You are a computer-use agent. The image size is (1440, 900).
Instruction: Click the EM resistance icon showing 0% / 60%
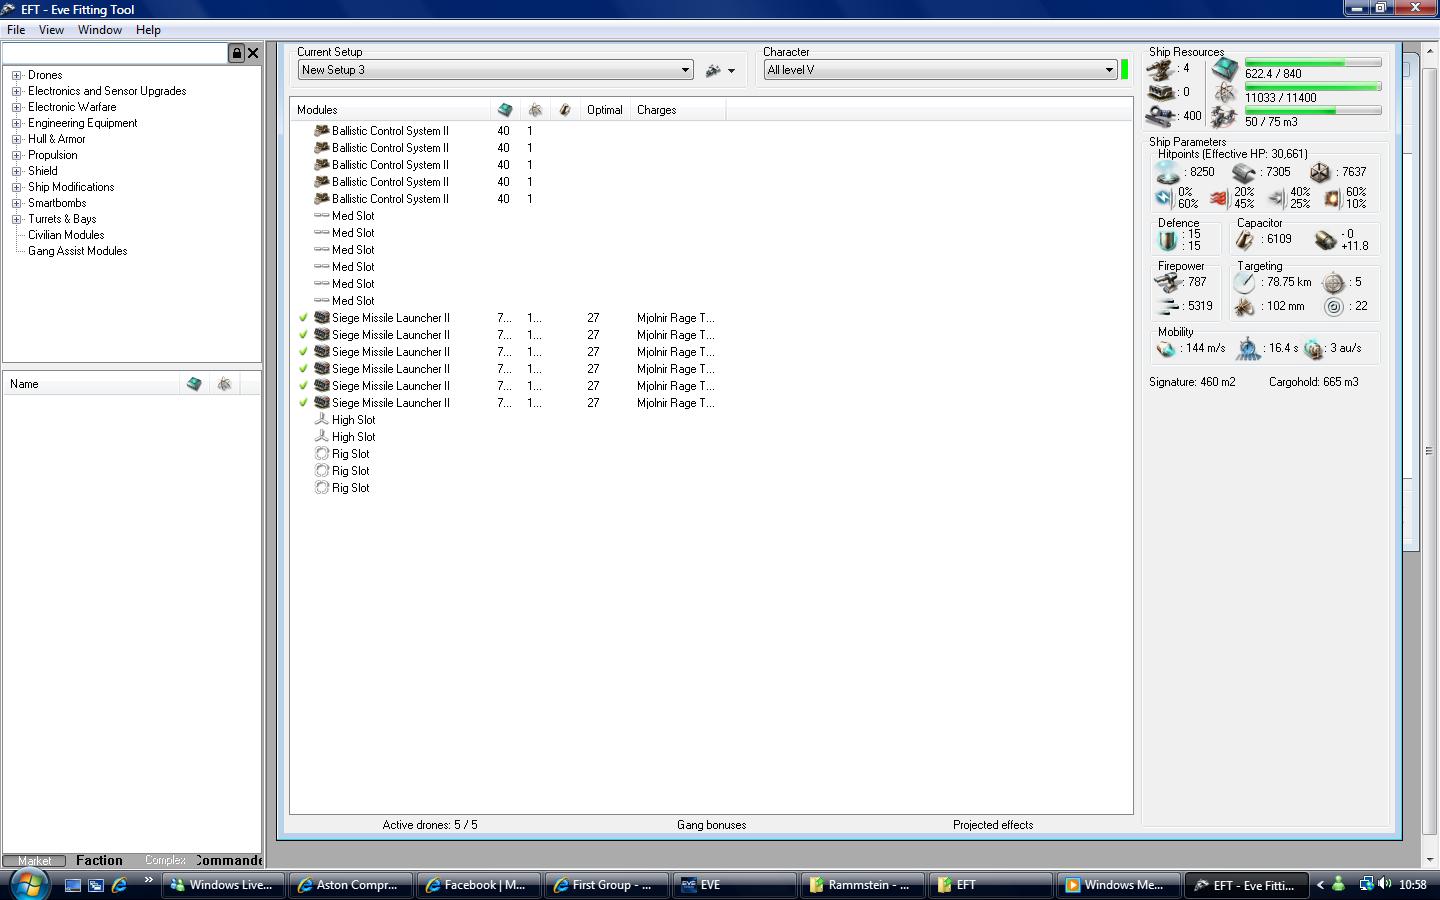(x=1163, y=198)
